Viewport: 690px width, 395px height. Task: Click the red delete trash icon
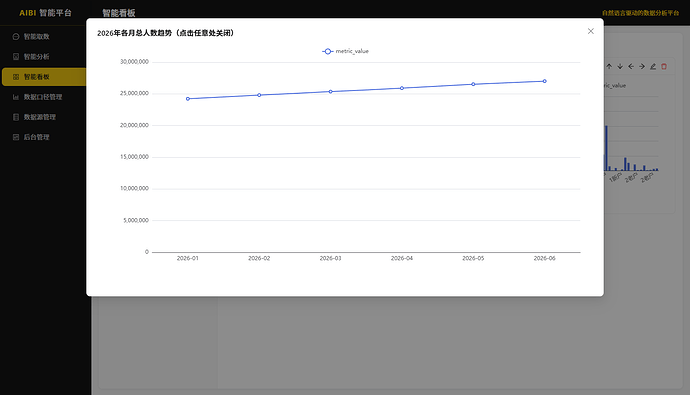(664, 66)
